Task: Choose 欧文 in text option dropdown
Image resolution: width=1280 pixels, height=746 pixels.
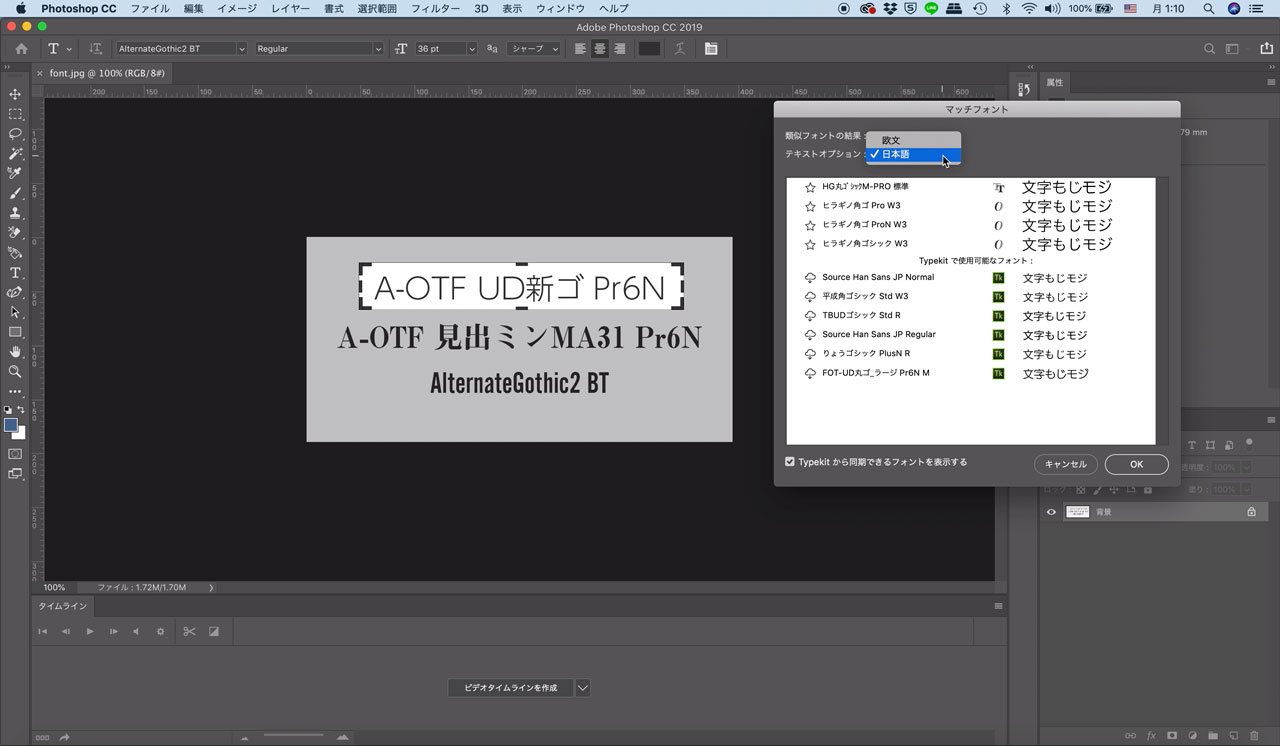Action: coord(913,140)
